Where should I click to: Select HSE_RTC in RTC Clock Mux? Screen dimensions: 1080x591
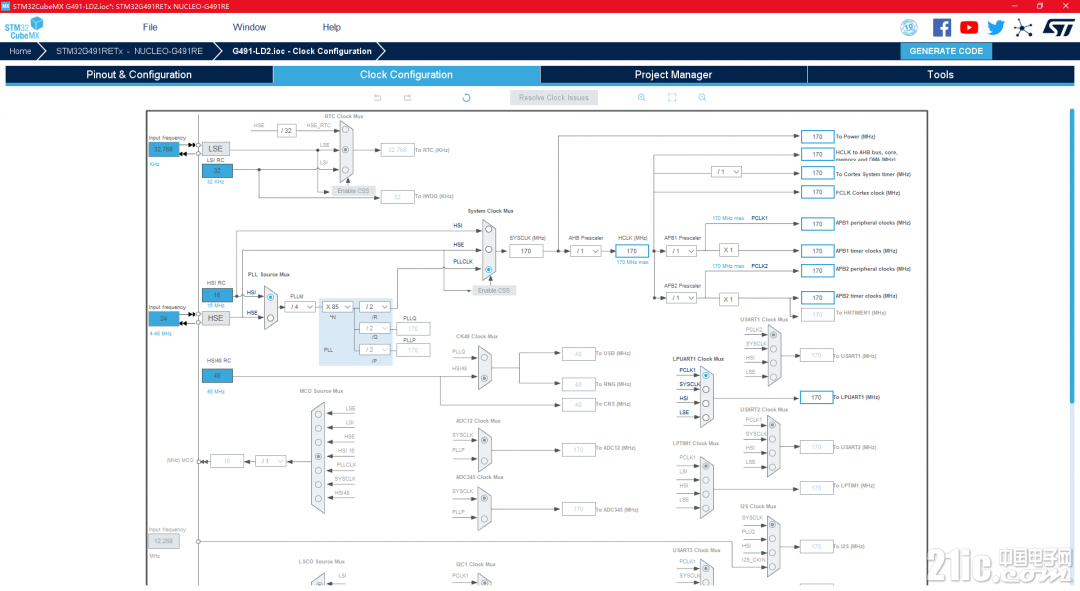pyautogui.click(x=346, y=129)
